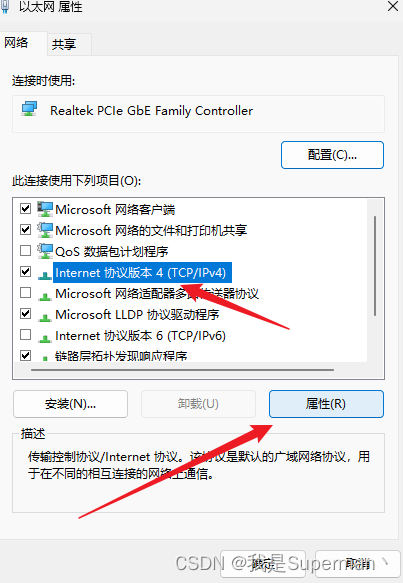Enable the QoS 数据包计划程序 checkbox
Viewport: 403px width, 583px height.
tap(25, 251)
